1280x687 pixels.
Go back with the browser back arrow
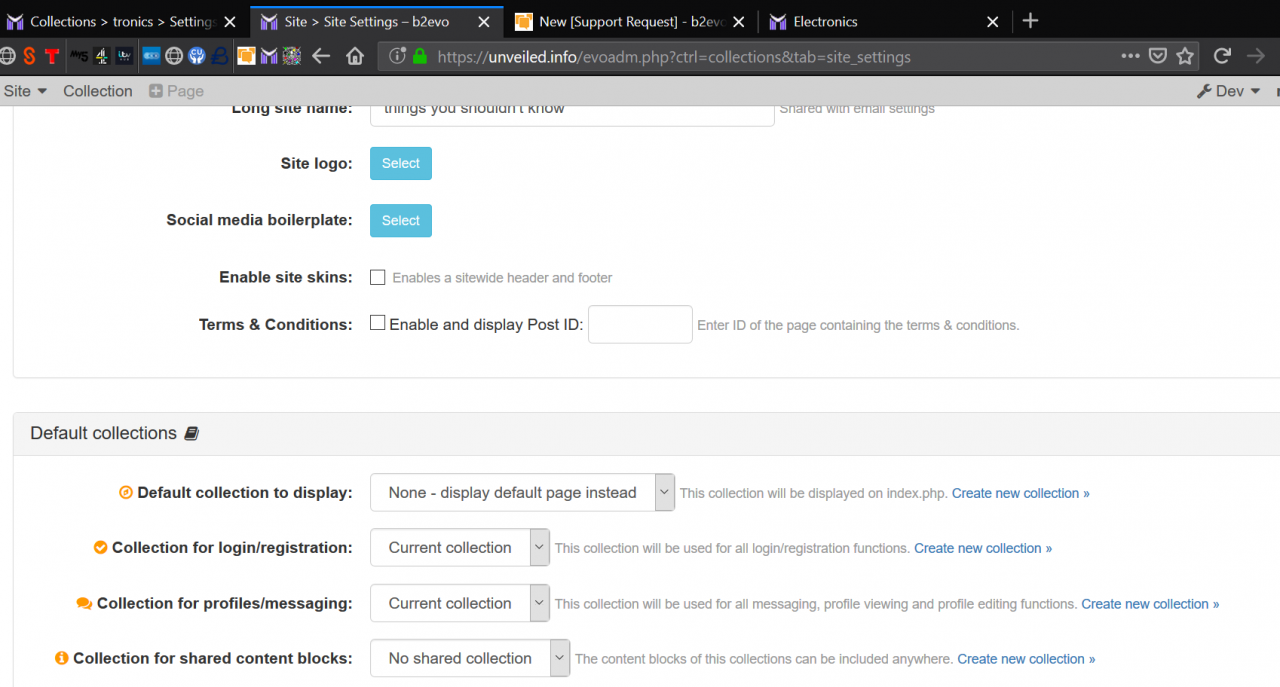[321, 56]
